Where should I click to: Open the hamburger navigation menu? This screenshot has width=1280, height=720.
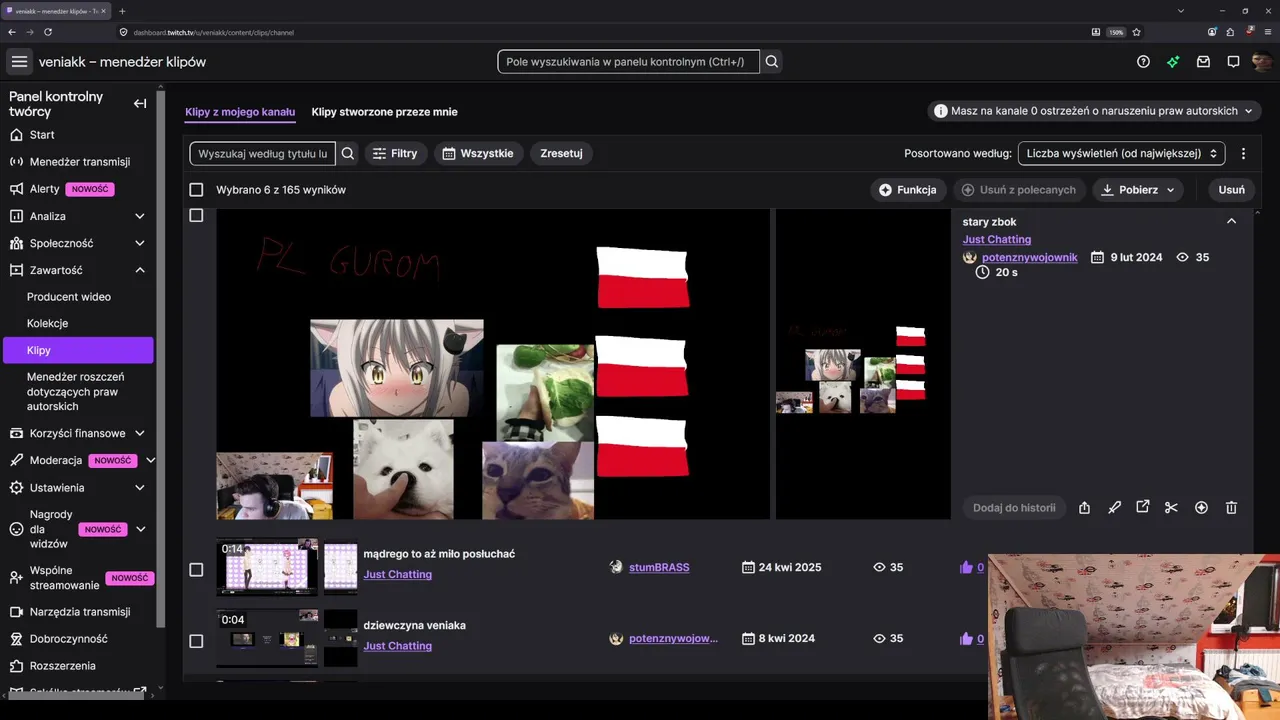[19, 62]
